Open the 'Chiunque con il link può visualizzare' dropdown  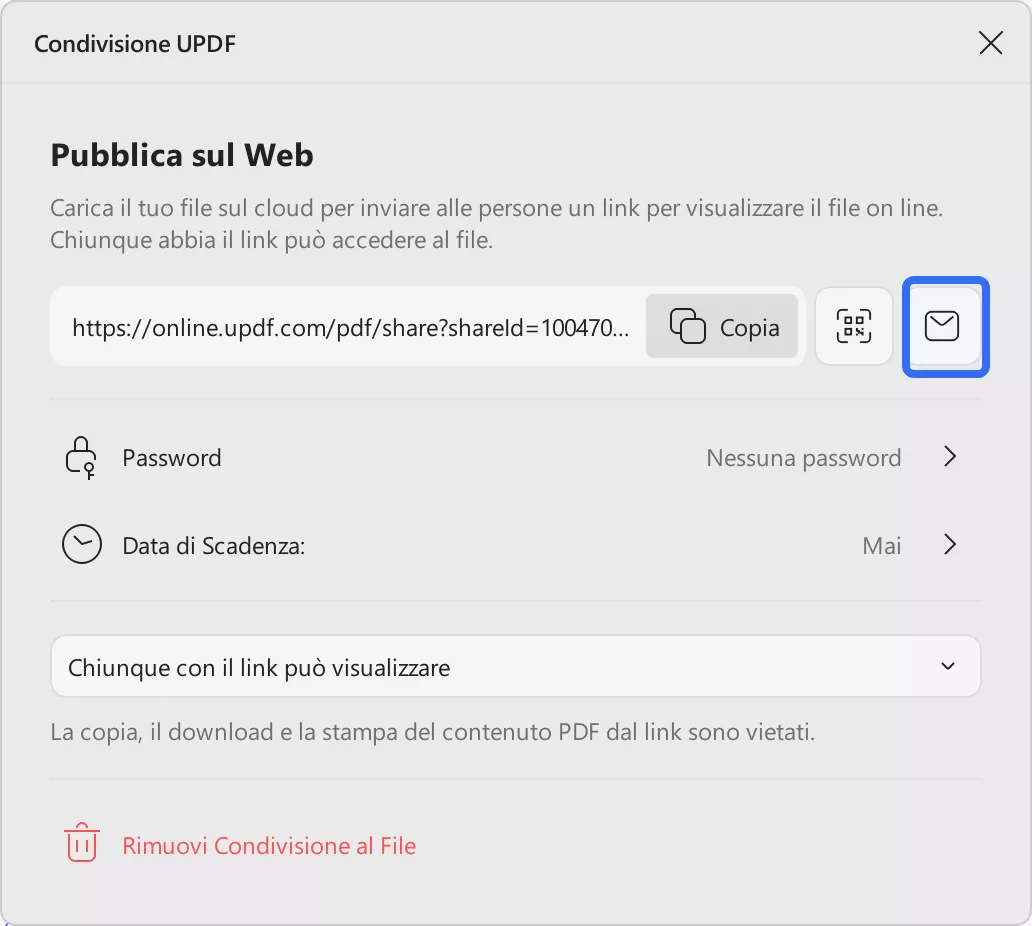[x=516, y=666]
